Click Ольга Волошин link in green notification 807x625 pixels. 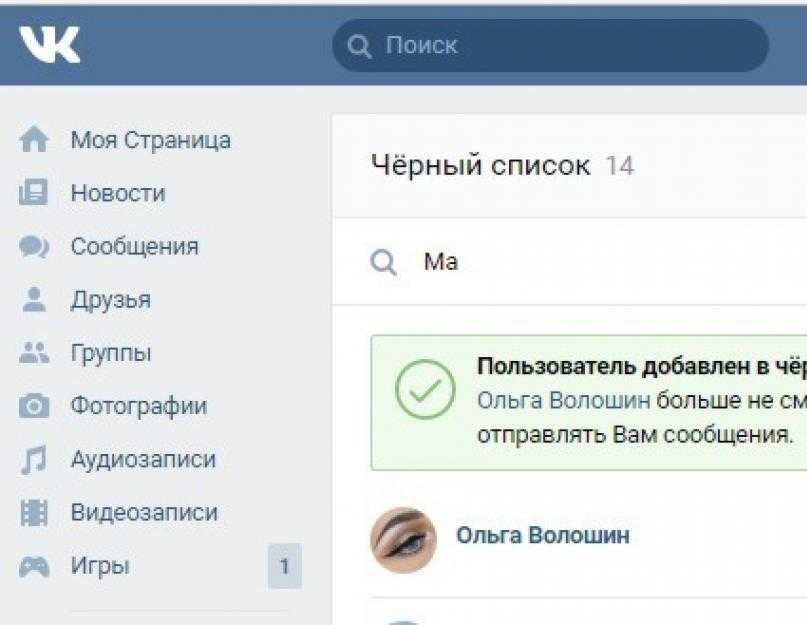click(564, 401)
